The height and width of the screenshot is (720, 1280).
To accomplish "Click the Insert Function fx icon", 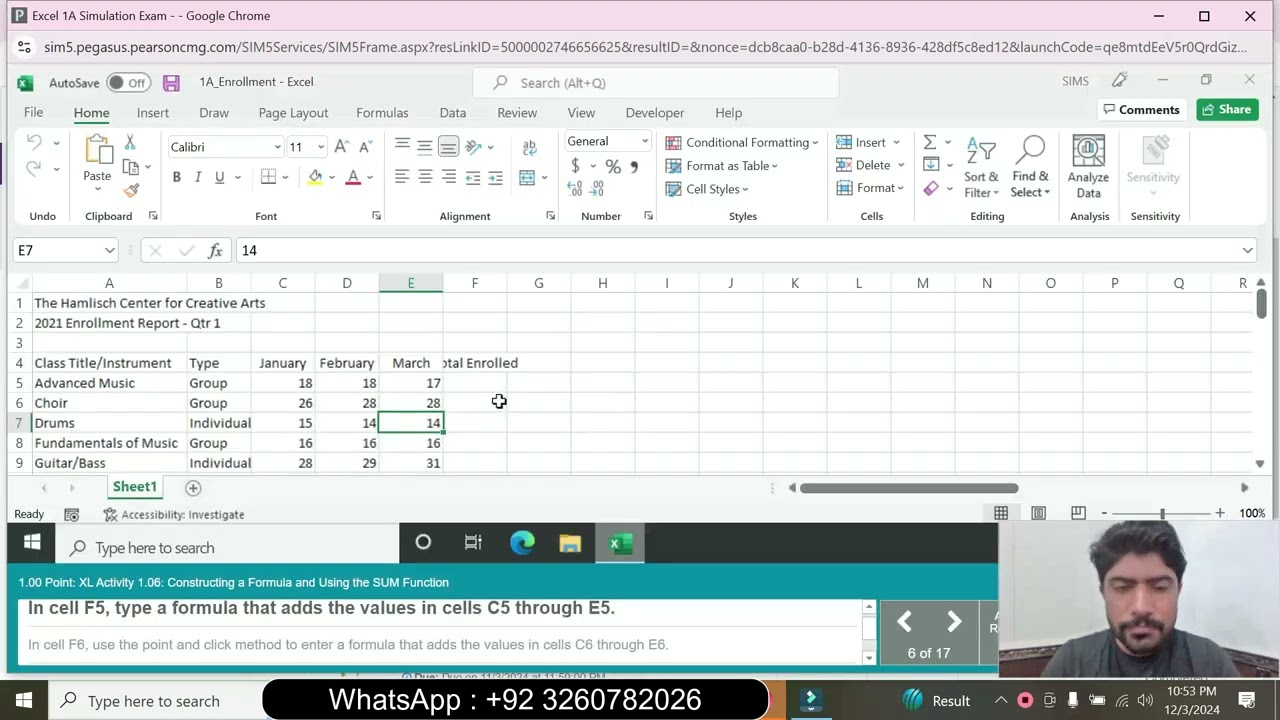I will [215, 250].
